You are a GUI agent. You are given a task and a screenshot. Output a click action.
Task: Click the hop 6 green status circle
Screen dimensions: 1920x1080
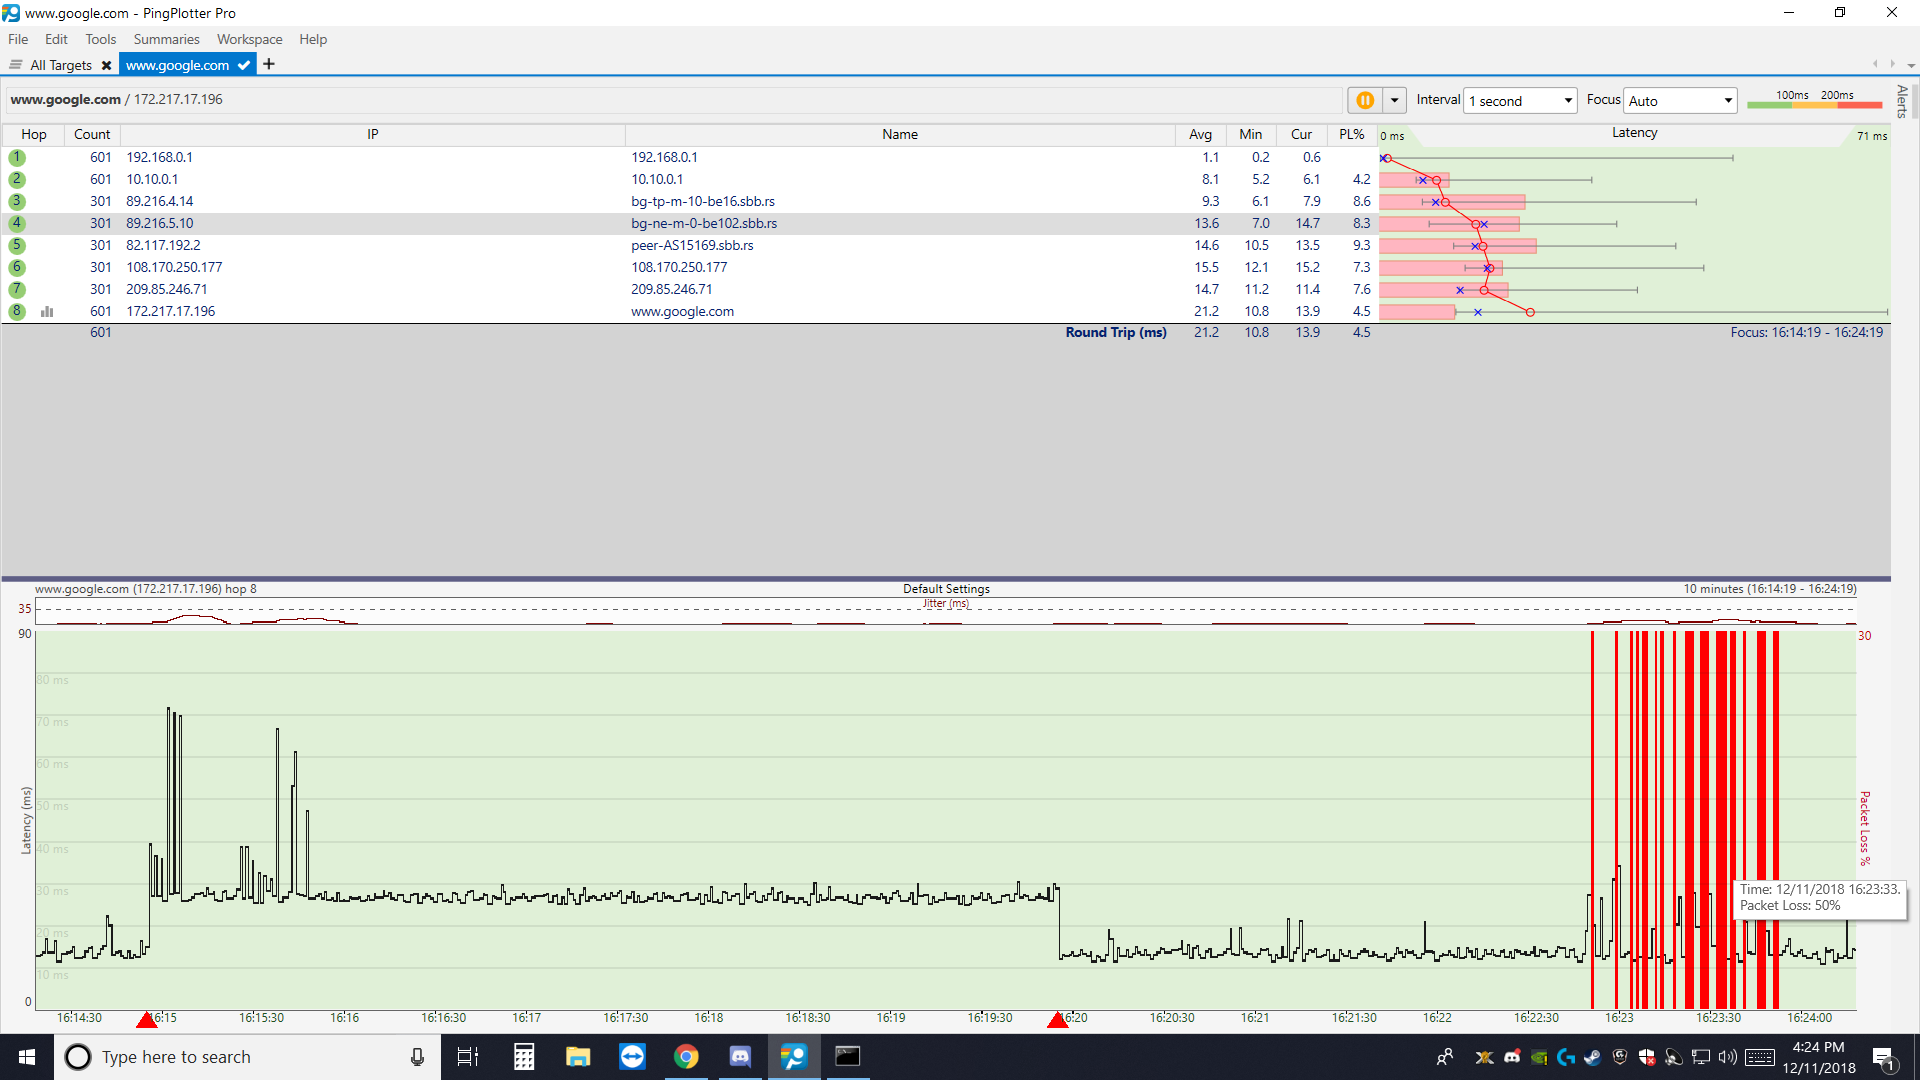(x=17, y=267)
